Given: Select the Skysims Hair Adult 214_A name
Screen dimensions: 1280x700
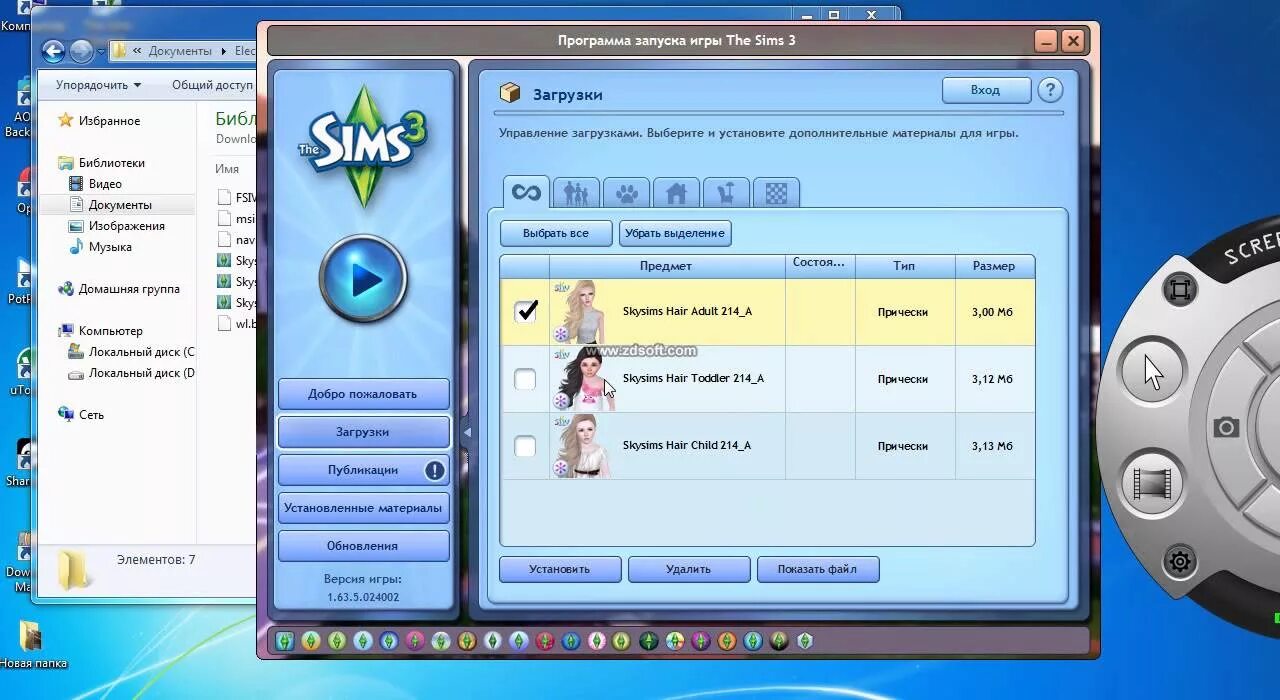Looking at the screenshot, I should [687, 311].
